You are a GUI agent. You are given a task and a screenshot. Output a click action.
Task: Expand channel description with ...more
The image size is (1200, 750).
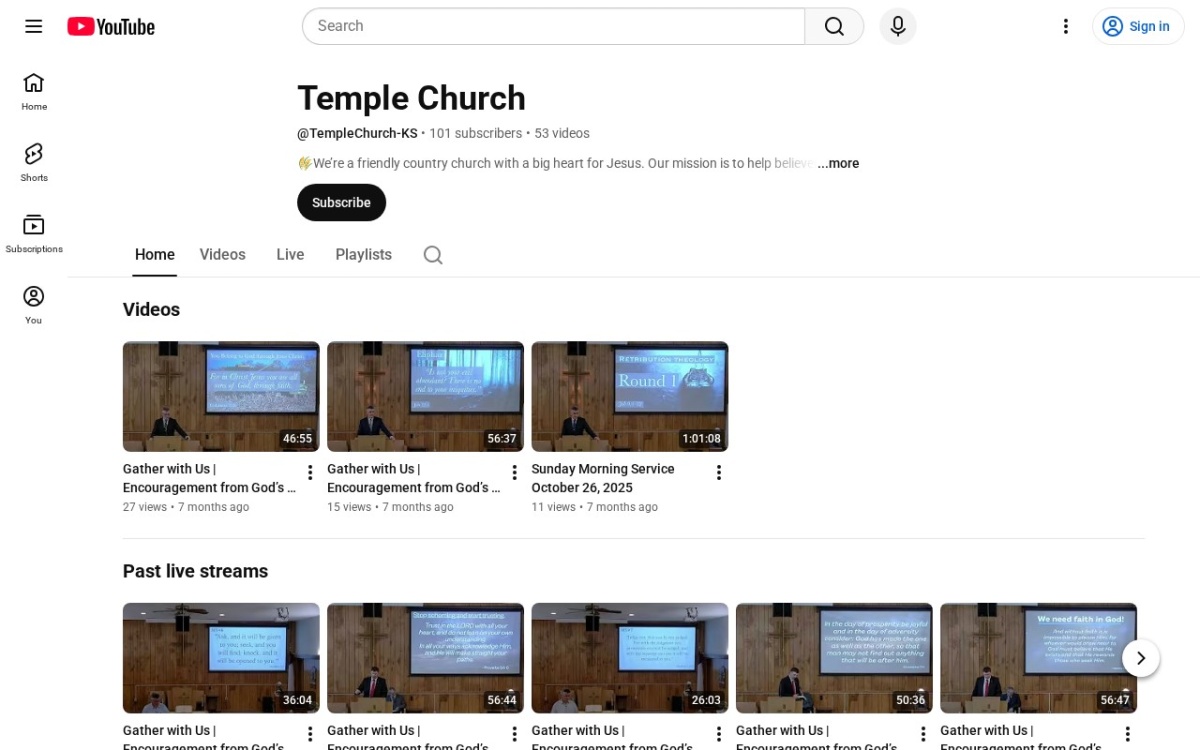[838, 163]
